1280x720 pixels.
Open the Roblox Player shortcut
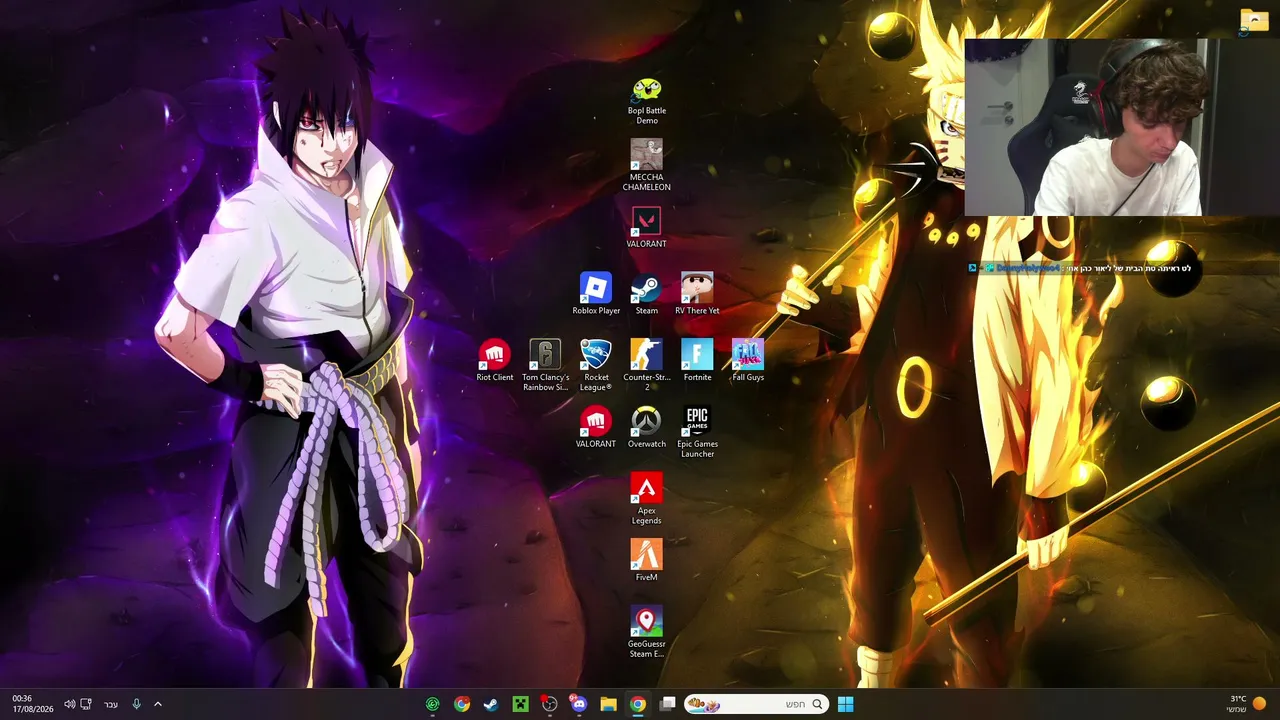(596, 294)
